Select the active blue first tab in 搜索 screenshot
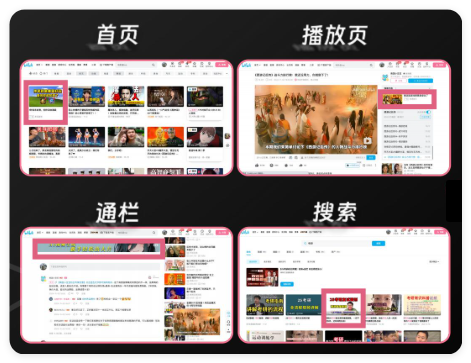The height and width of the screenshot is (363, 471). [x=249, y=252]
